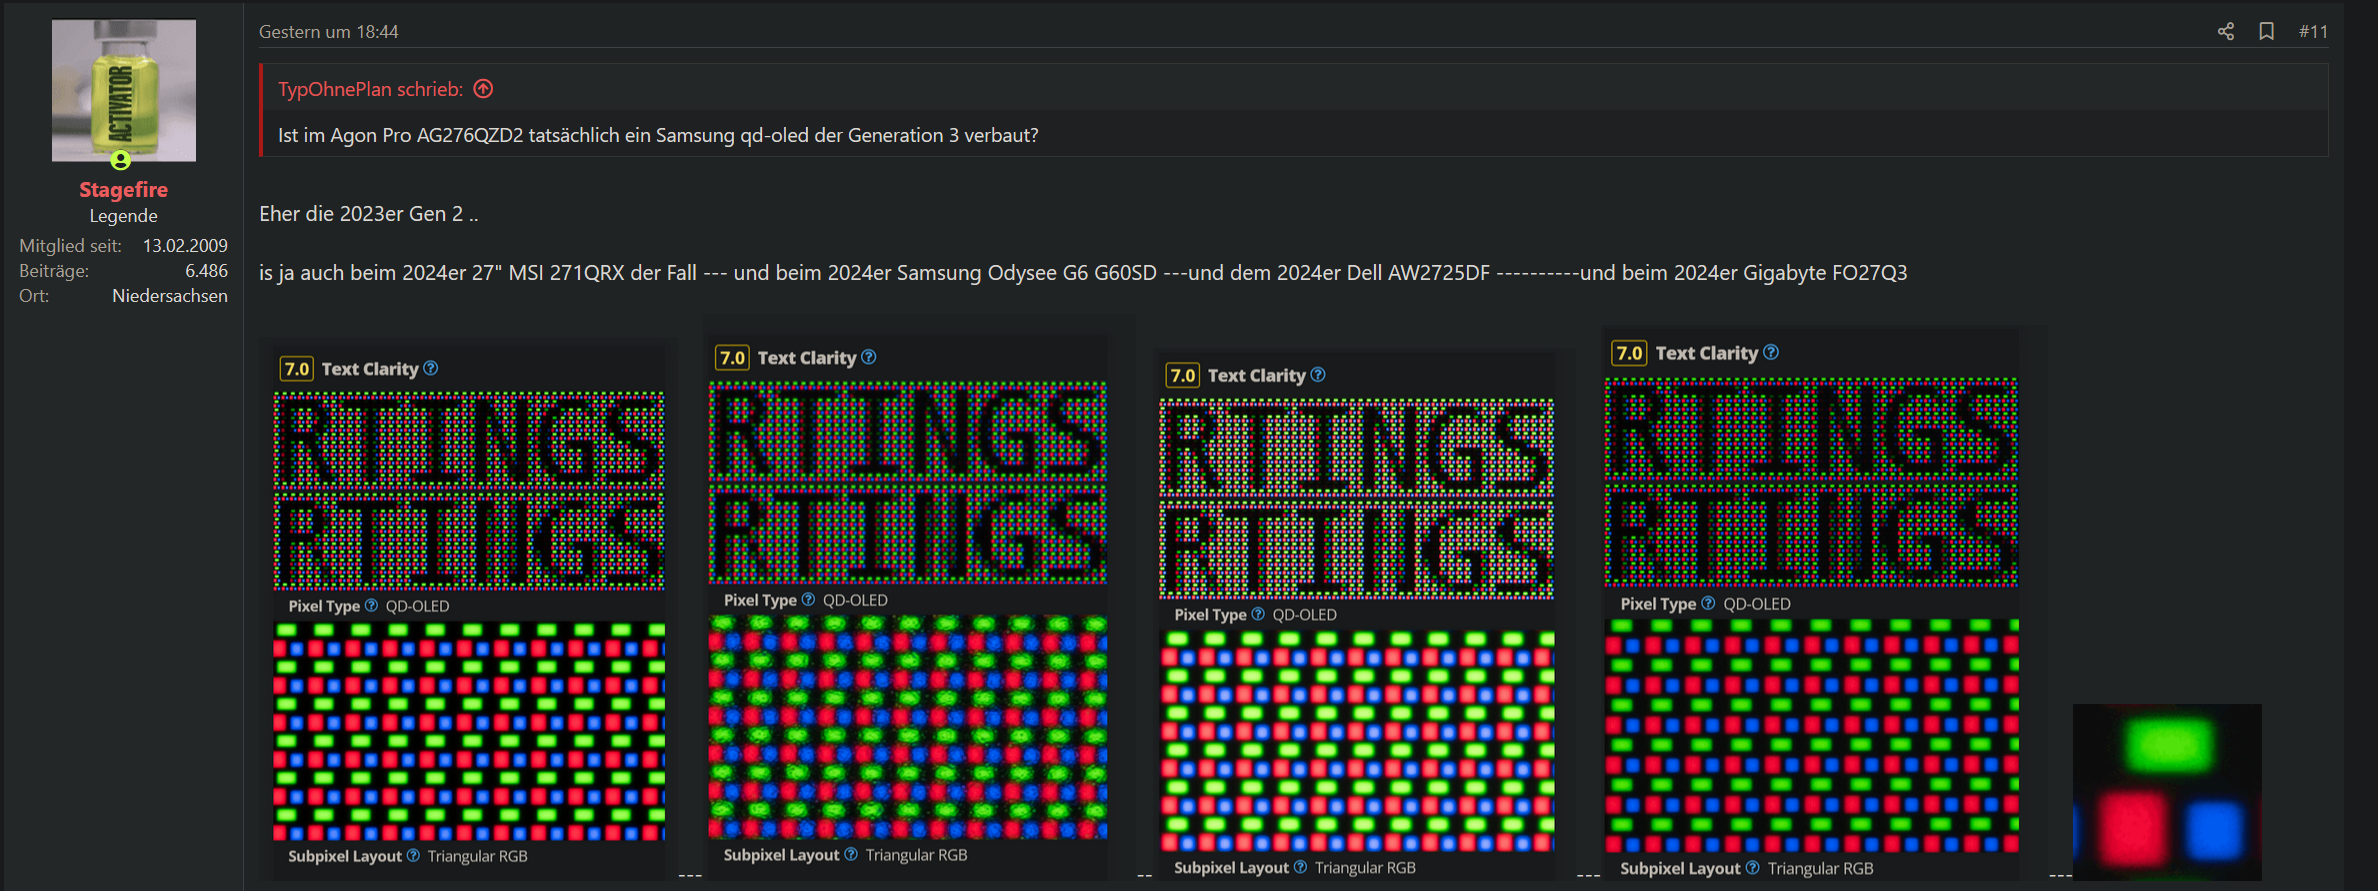Click the first image's Pixel Type help icon
The image size is (2378, 891).
pyautogui.click(x=371, y=605)
